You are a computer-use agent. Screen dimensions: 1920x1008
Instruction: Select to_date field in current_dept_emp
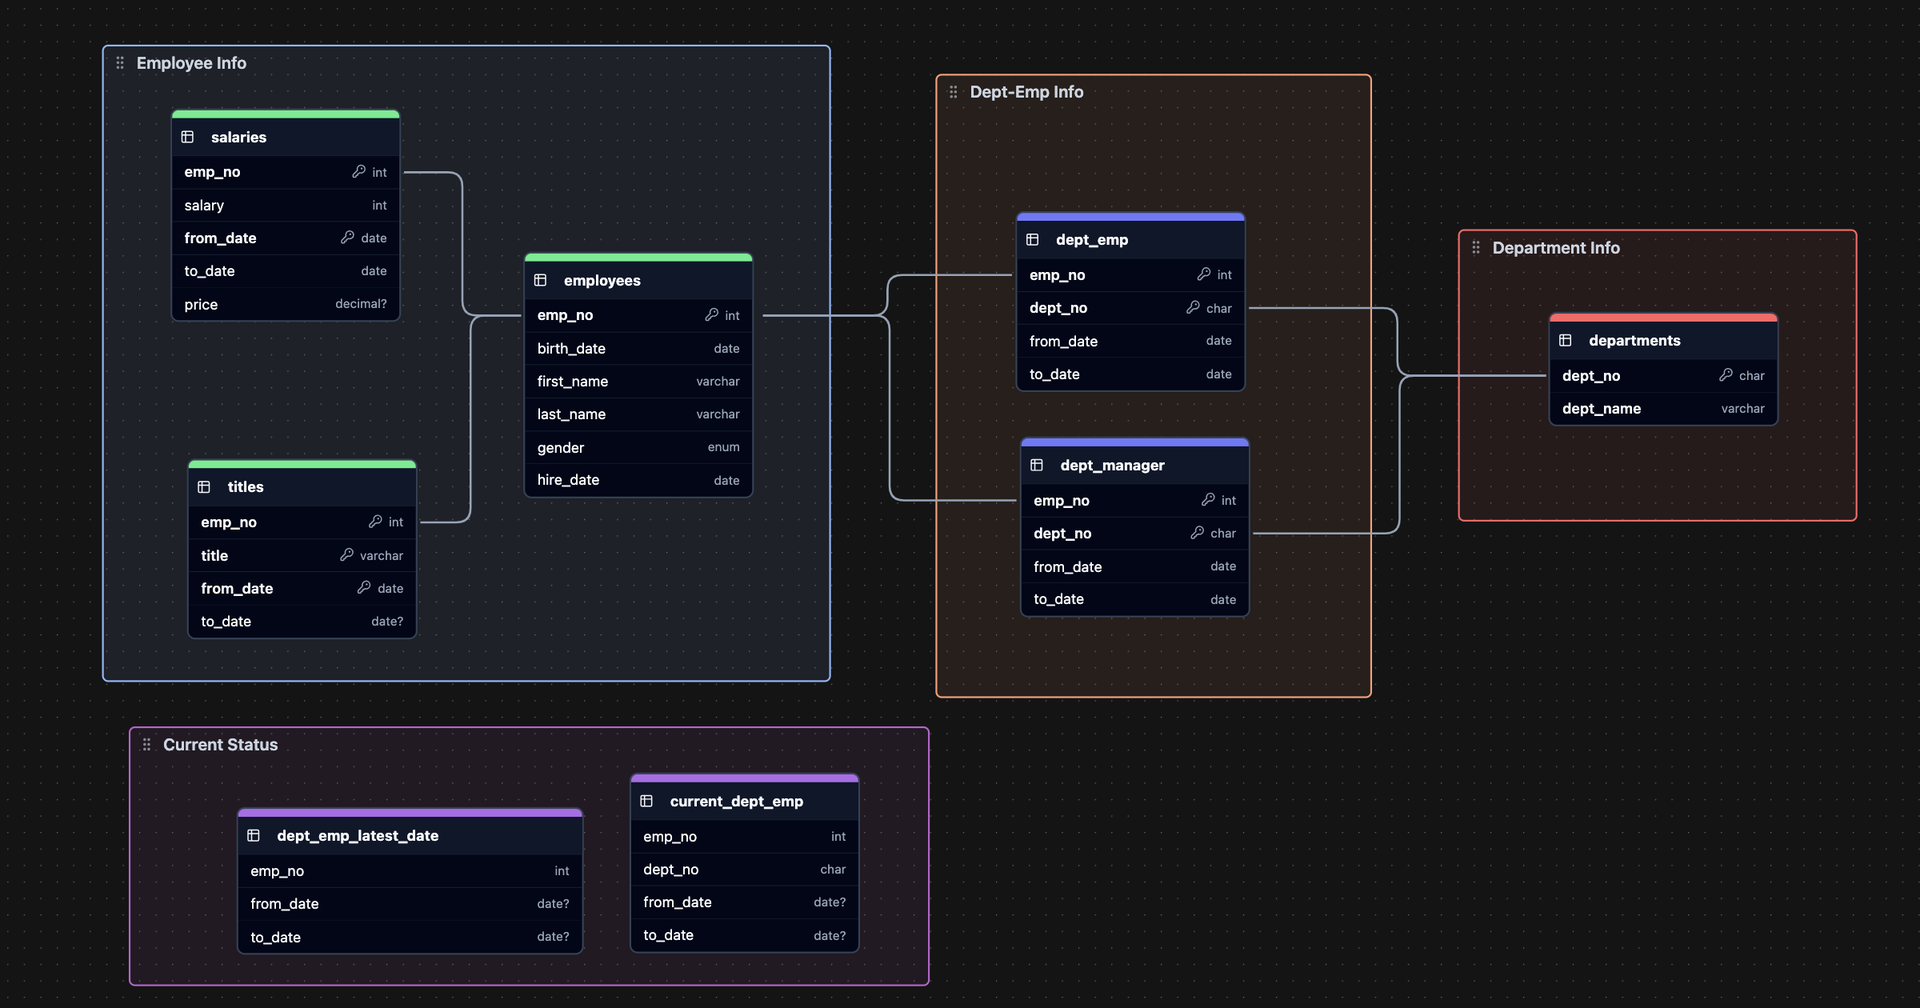pos(745,935)
